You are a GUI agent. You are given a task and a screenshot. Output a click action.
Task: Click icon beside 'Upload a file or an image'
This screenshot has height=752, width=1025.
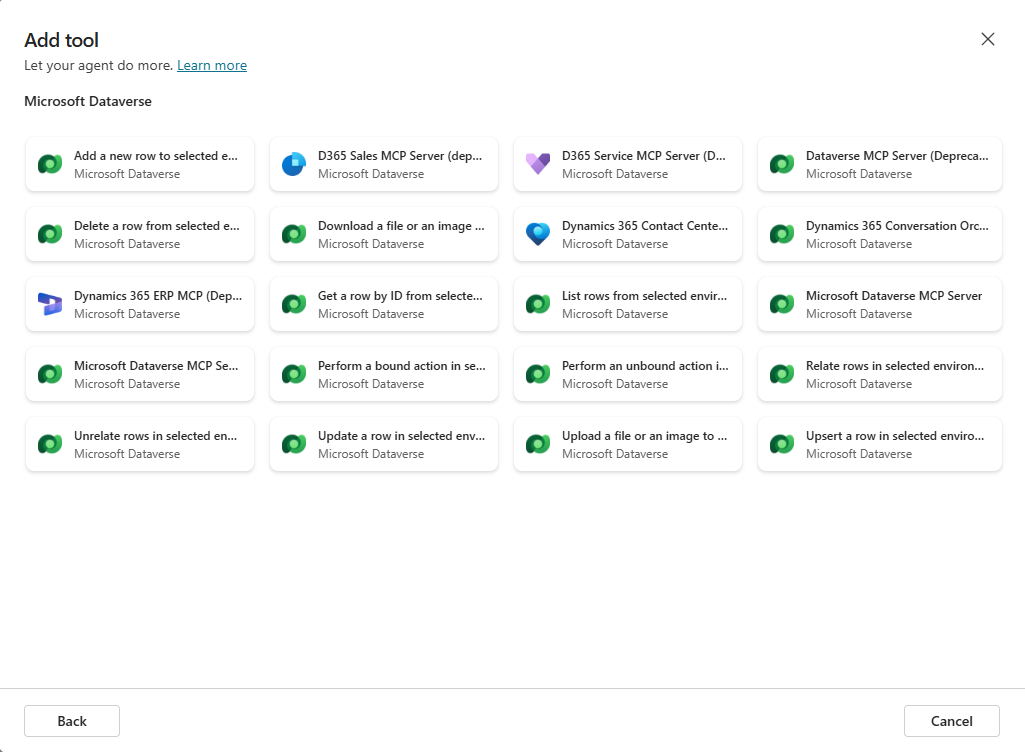538,444
